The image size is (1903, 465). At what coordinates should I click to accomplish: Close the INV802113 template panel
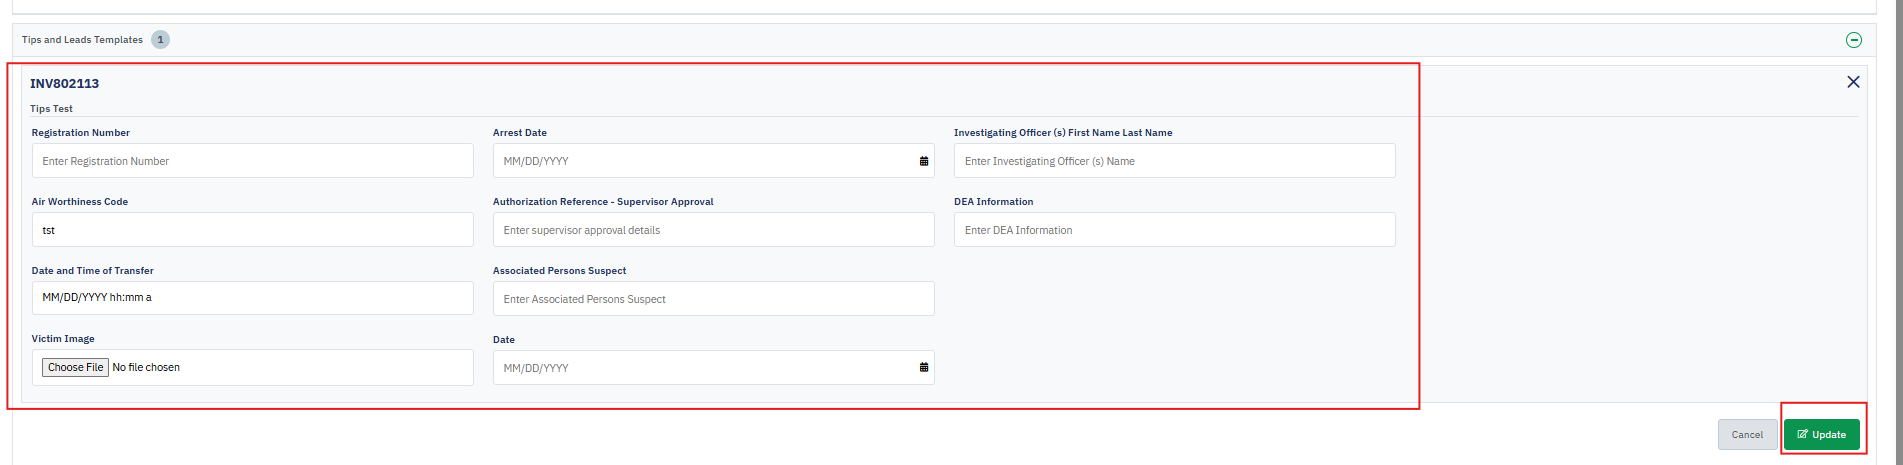coord(1853,82)
